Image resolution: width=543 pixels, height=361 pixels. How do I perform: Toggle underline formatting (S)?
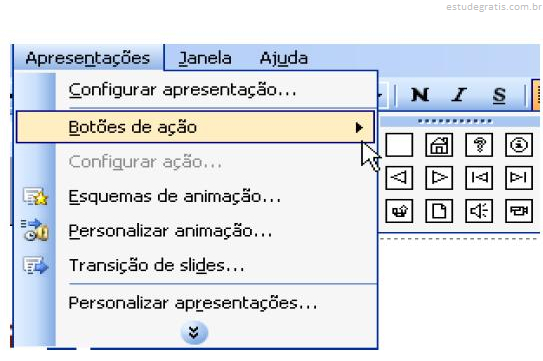[x=499, y=95]
